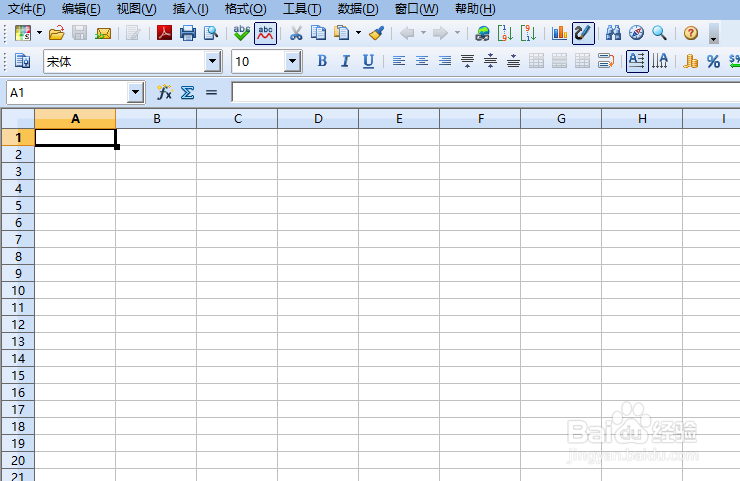Open the 窗口(W) menu
740x481 pixels.
tap(416, 9)
